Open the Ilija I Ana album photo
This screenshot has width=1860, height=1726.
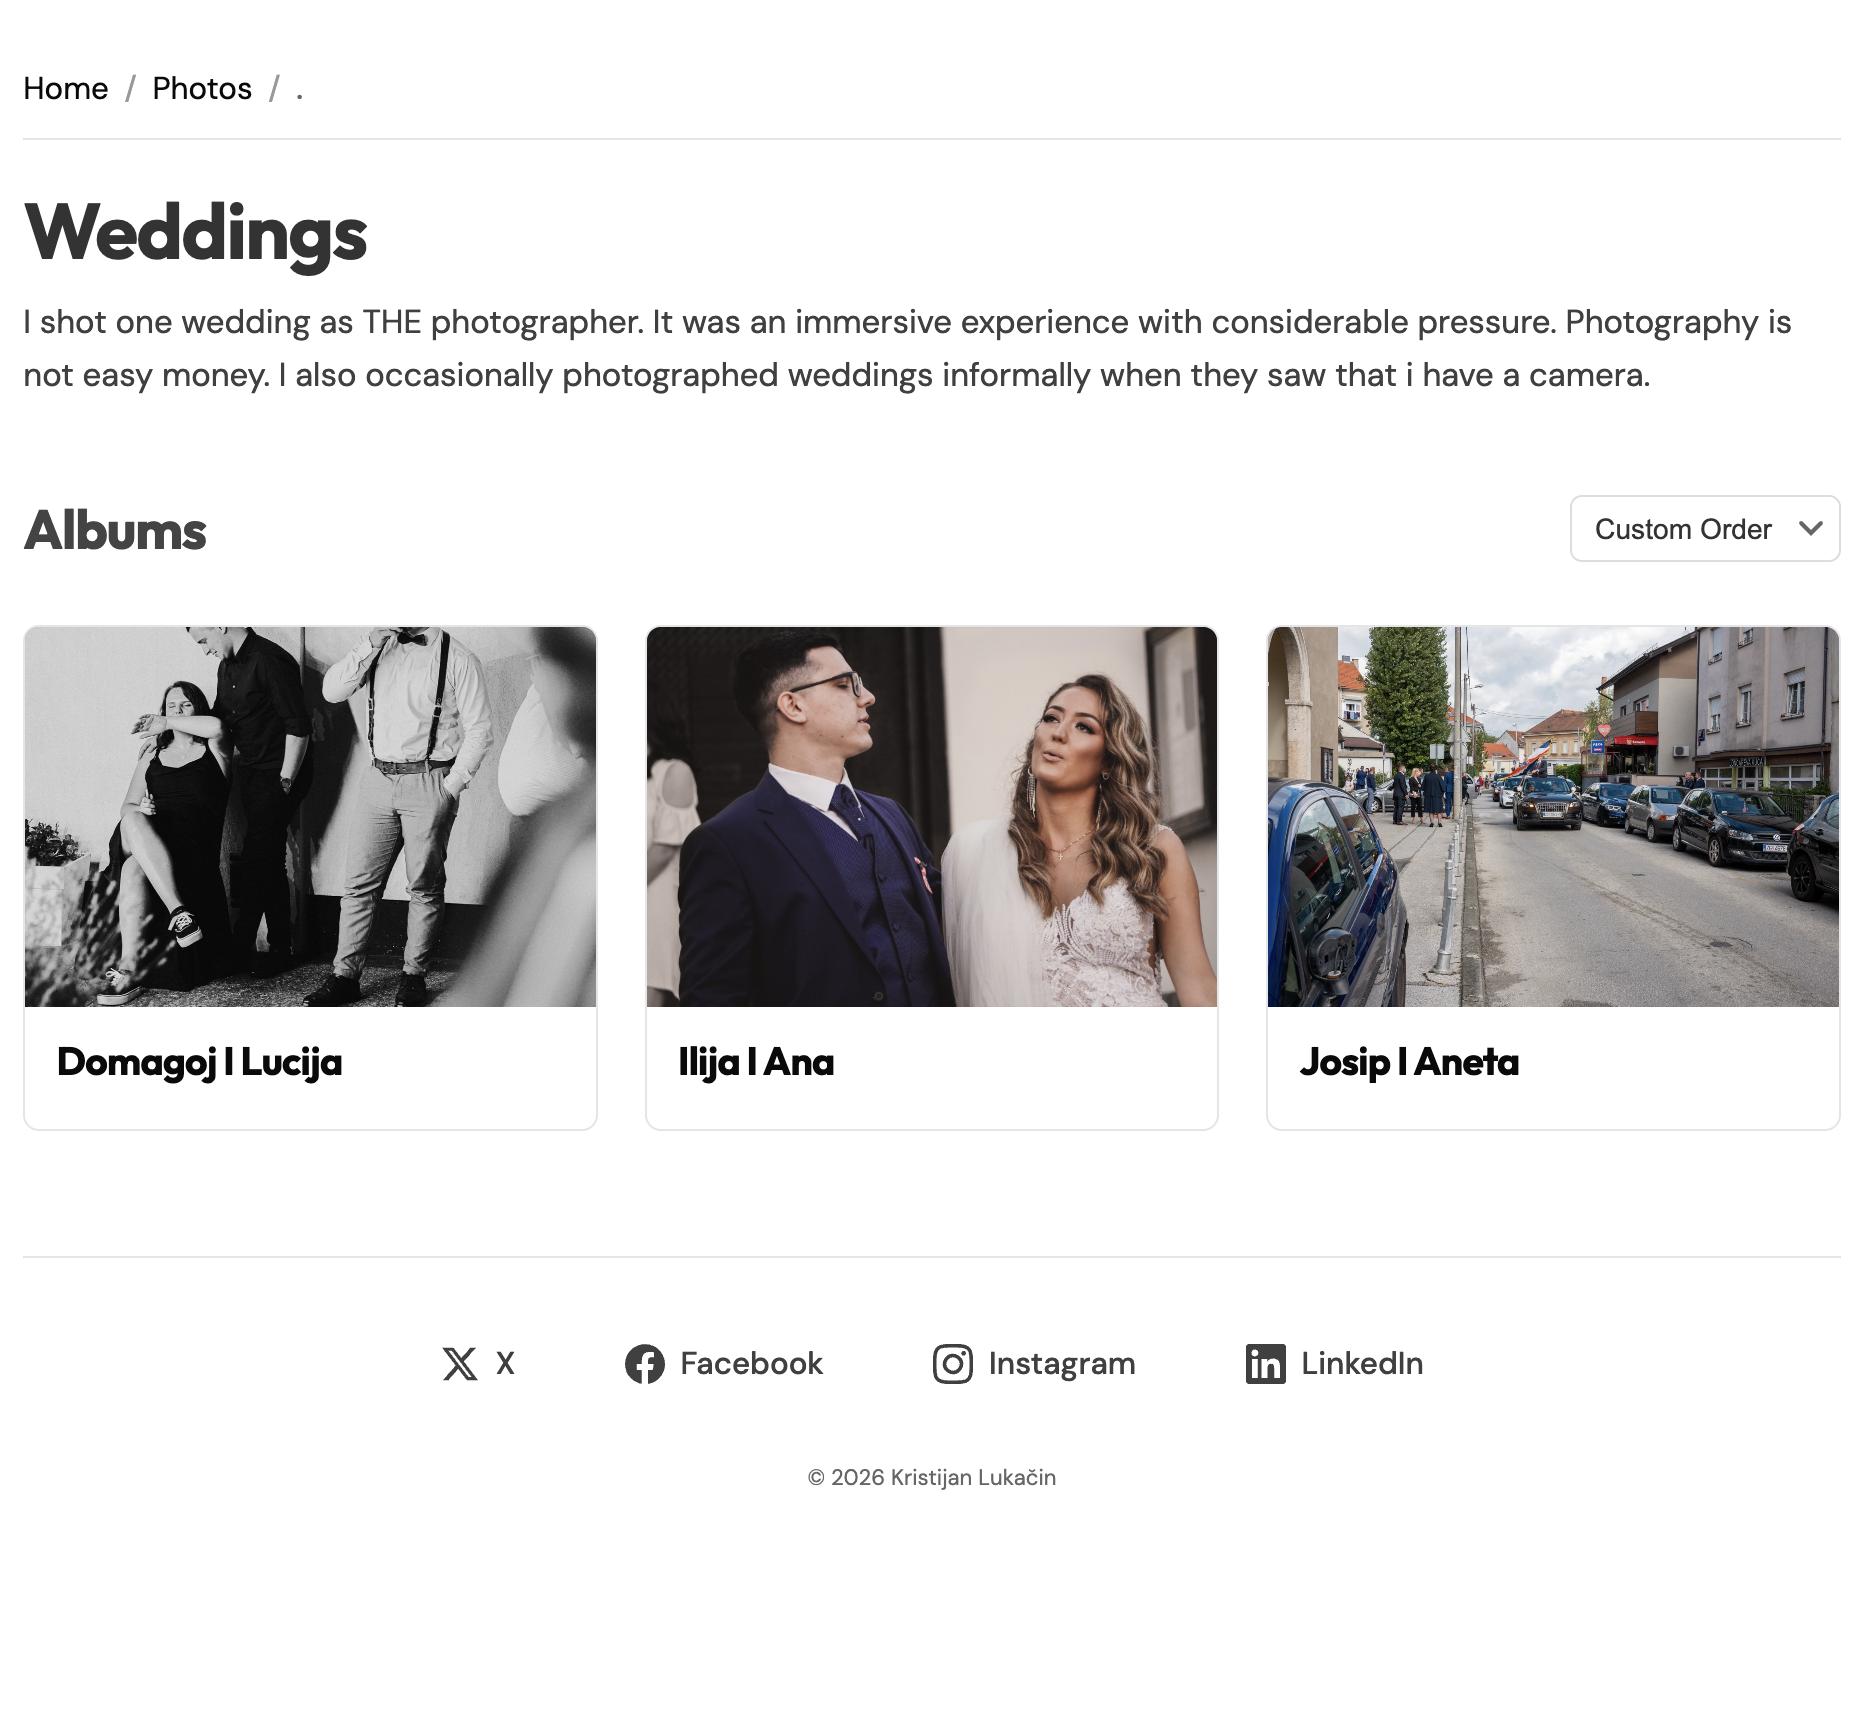coord(932,816)
